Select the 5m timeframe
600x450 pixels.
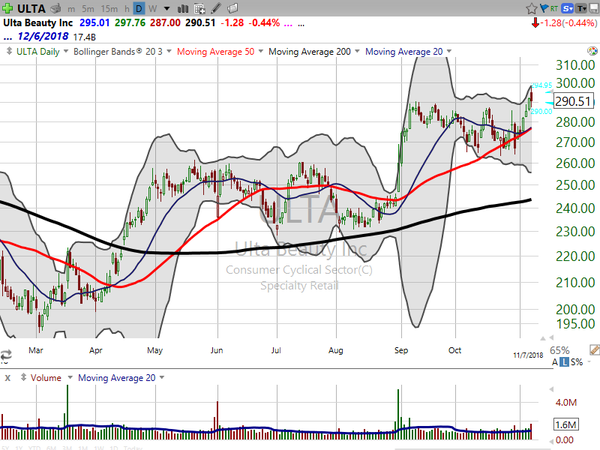(x=88, y=8)
